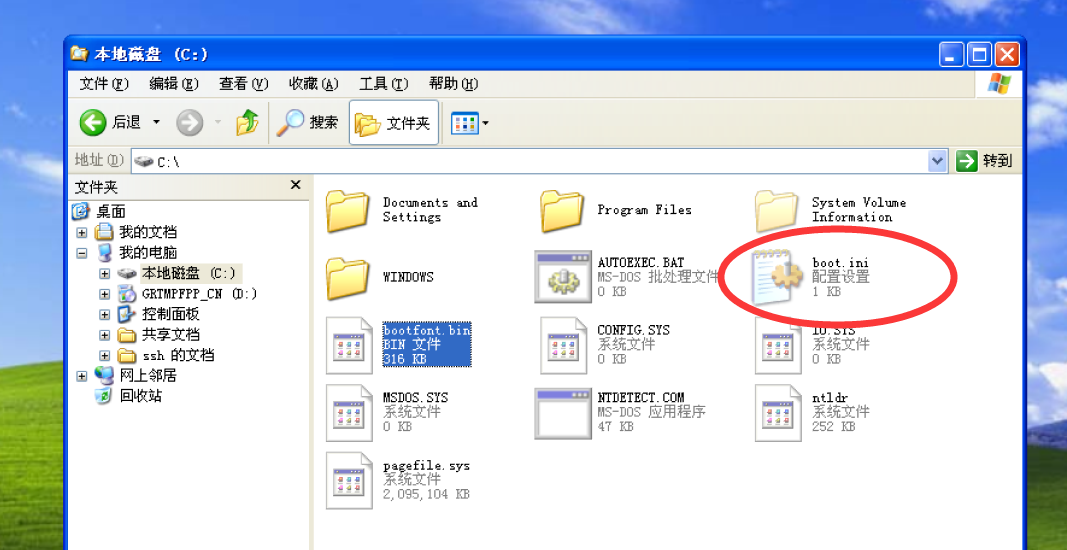This screenshot has width=1067, height=550.
Task: Expand 本地磁盘 (C:) tree node
Action: click(x=104, y=274)
